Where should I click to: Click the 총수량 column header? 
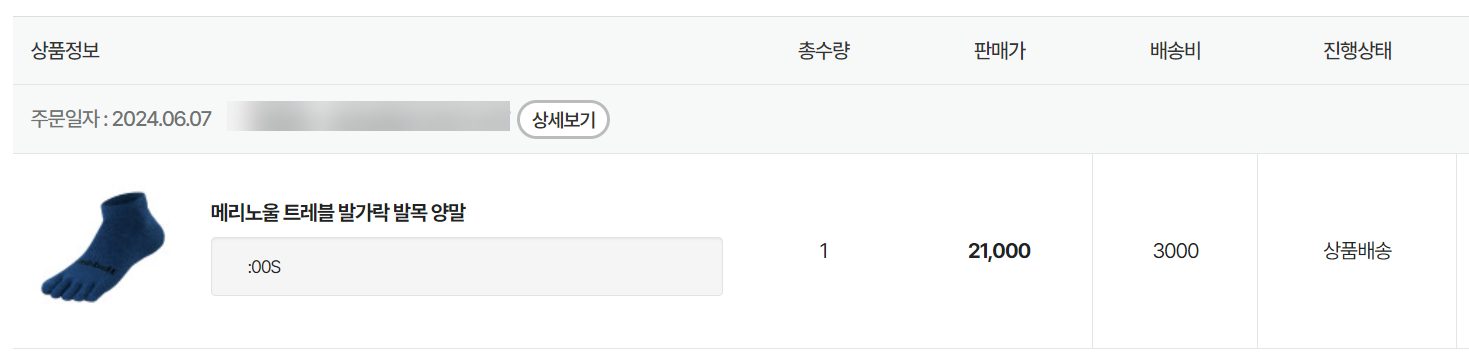[824, 51]
